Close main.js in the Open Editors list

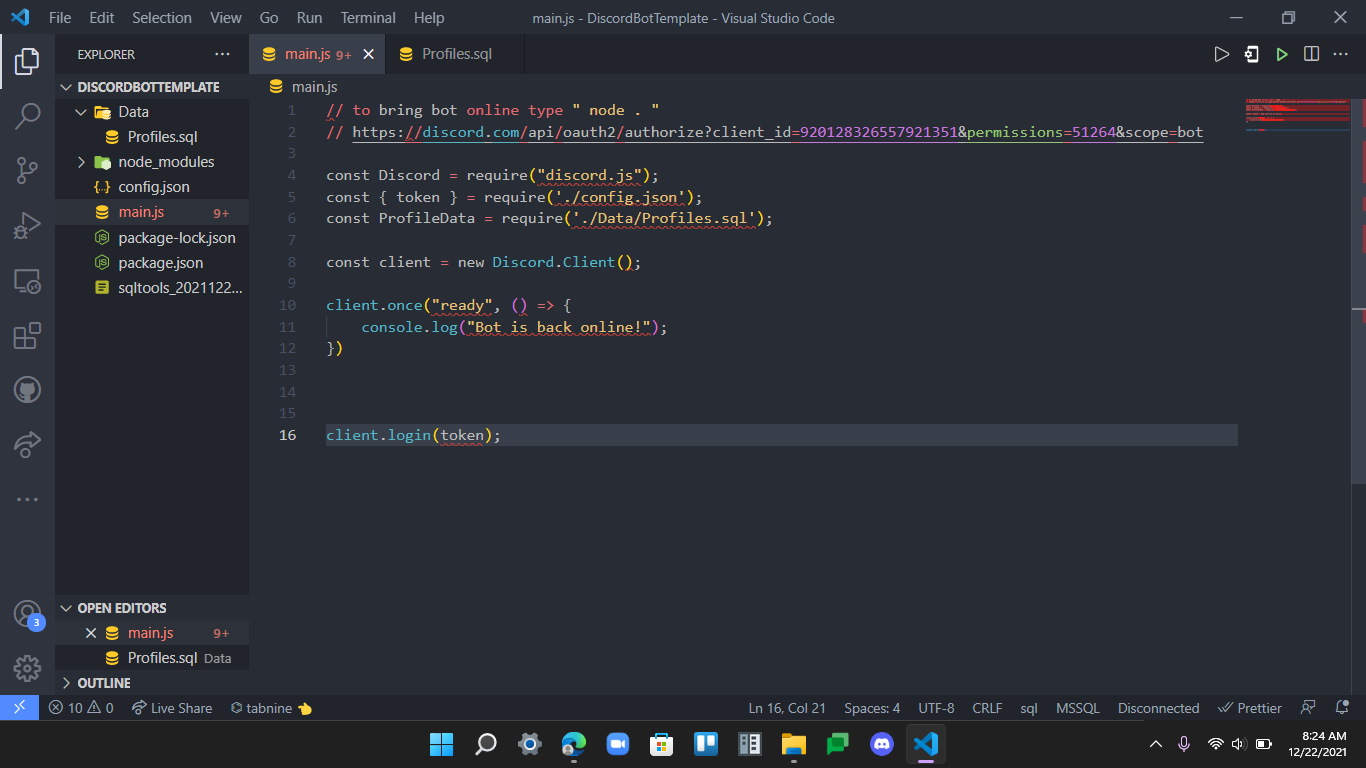click(91, 633)
